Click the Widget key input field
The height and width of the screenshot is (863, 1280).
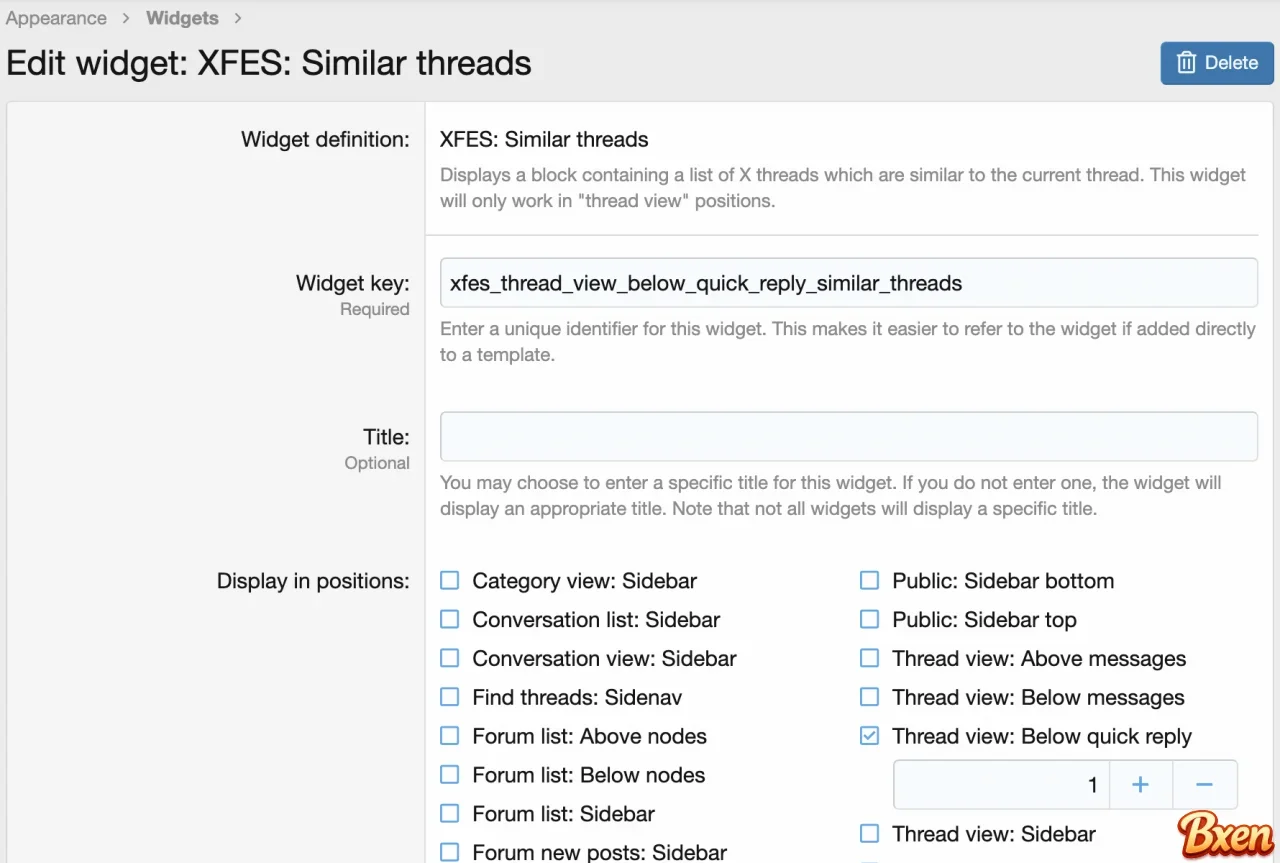click(x=849, y=283)
